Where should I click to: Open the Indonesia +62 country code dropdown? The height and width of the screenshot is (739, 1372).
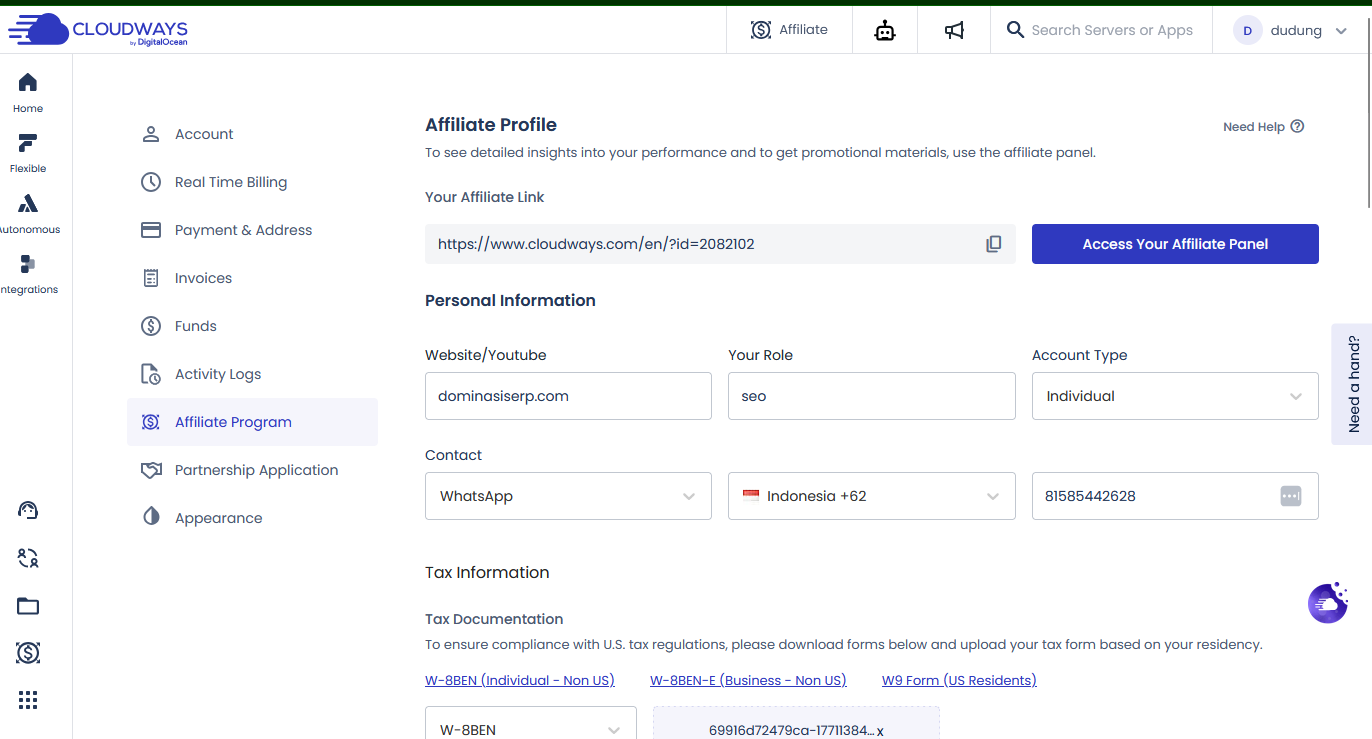[872, 496]
